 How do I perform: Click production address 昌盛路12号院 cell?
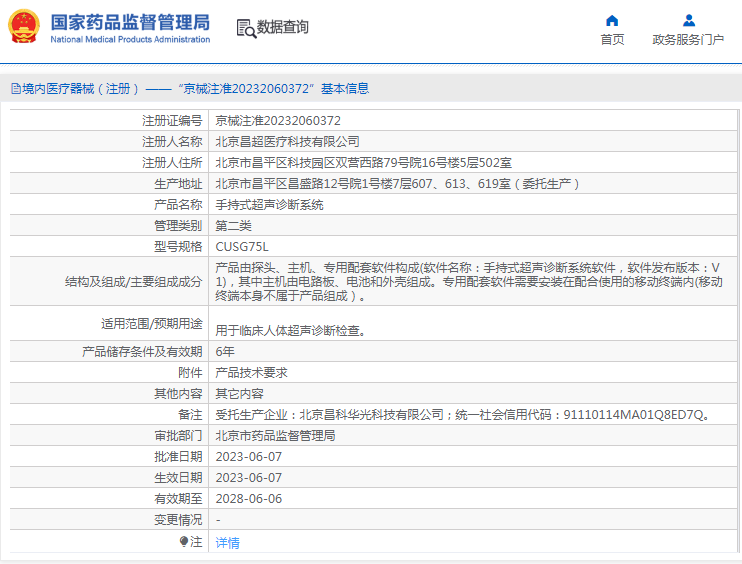tap(398, 184)
